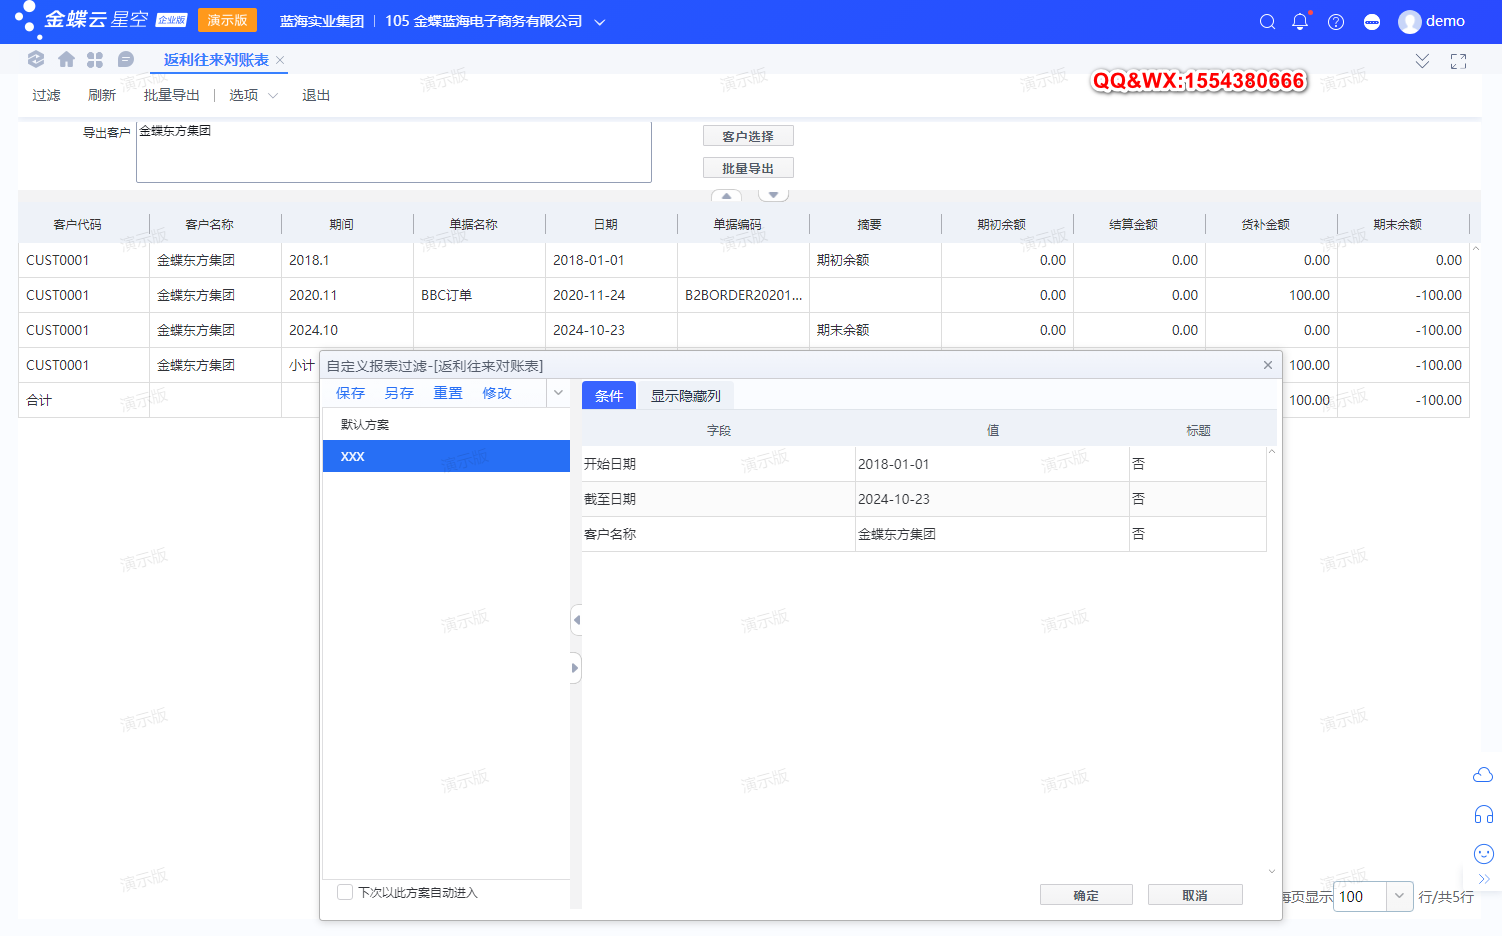The image size is (1502, 936).
Task: Open scheme toolbar more-options chevron
Action: (x=559, y=393)
